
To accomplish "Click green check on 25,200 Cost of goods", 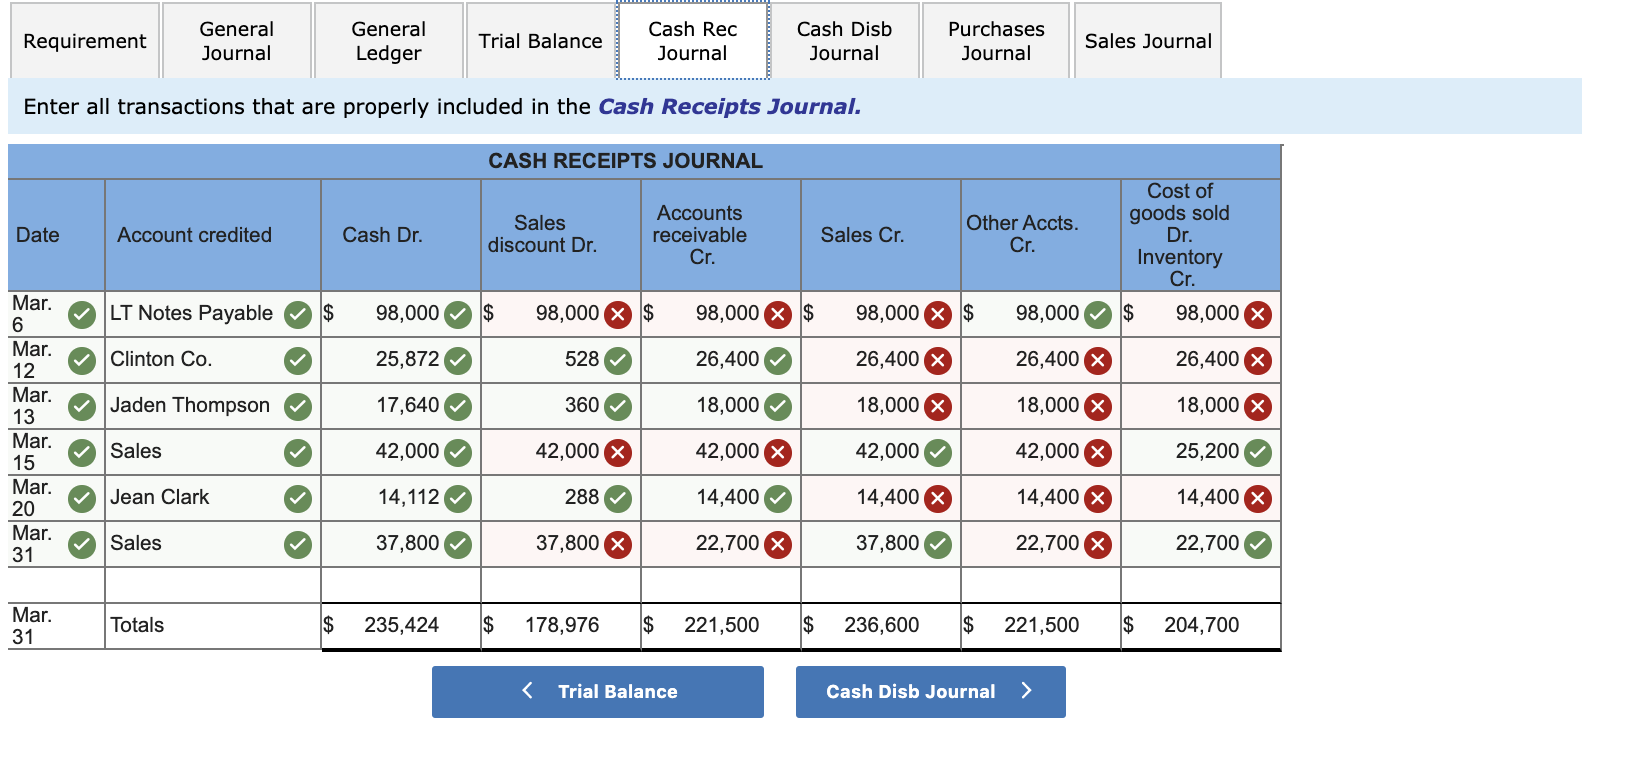I will pyautogui.click(x=1258, y=453).
